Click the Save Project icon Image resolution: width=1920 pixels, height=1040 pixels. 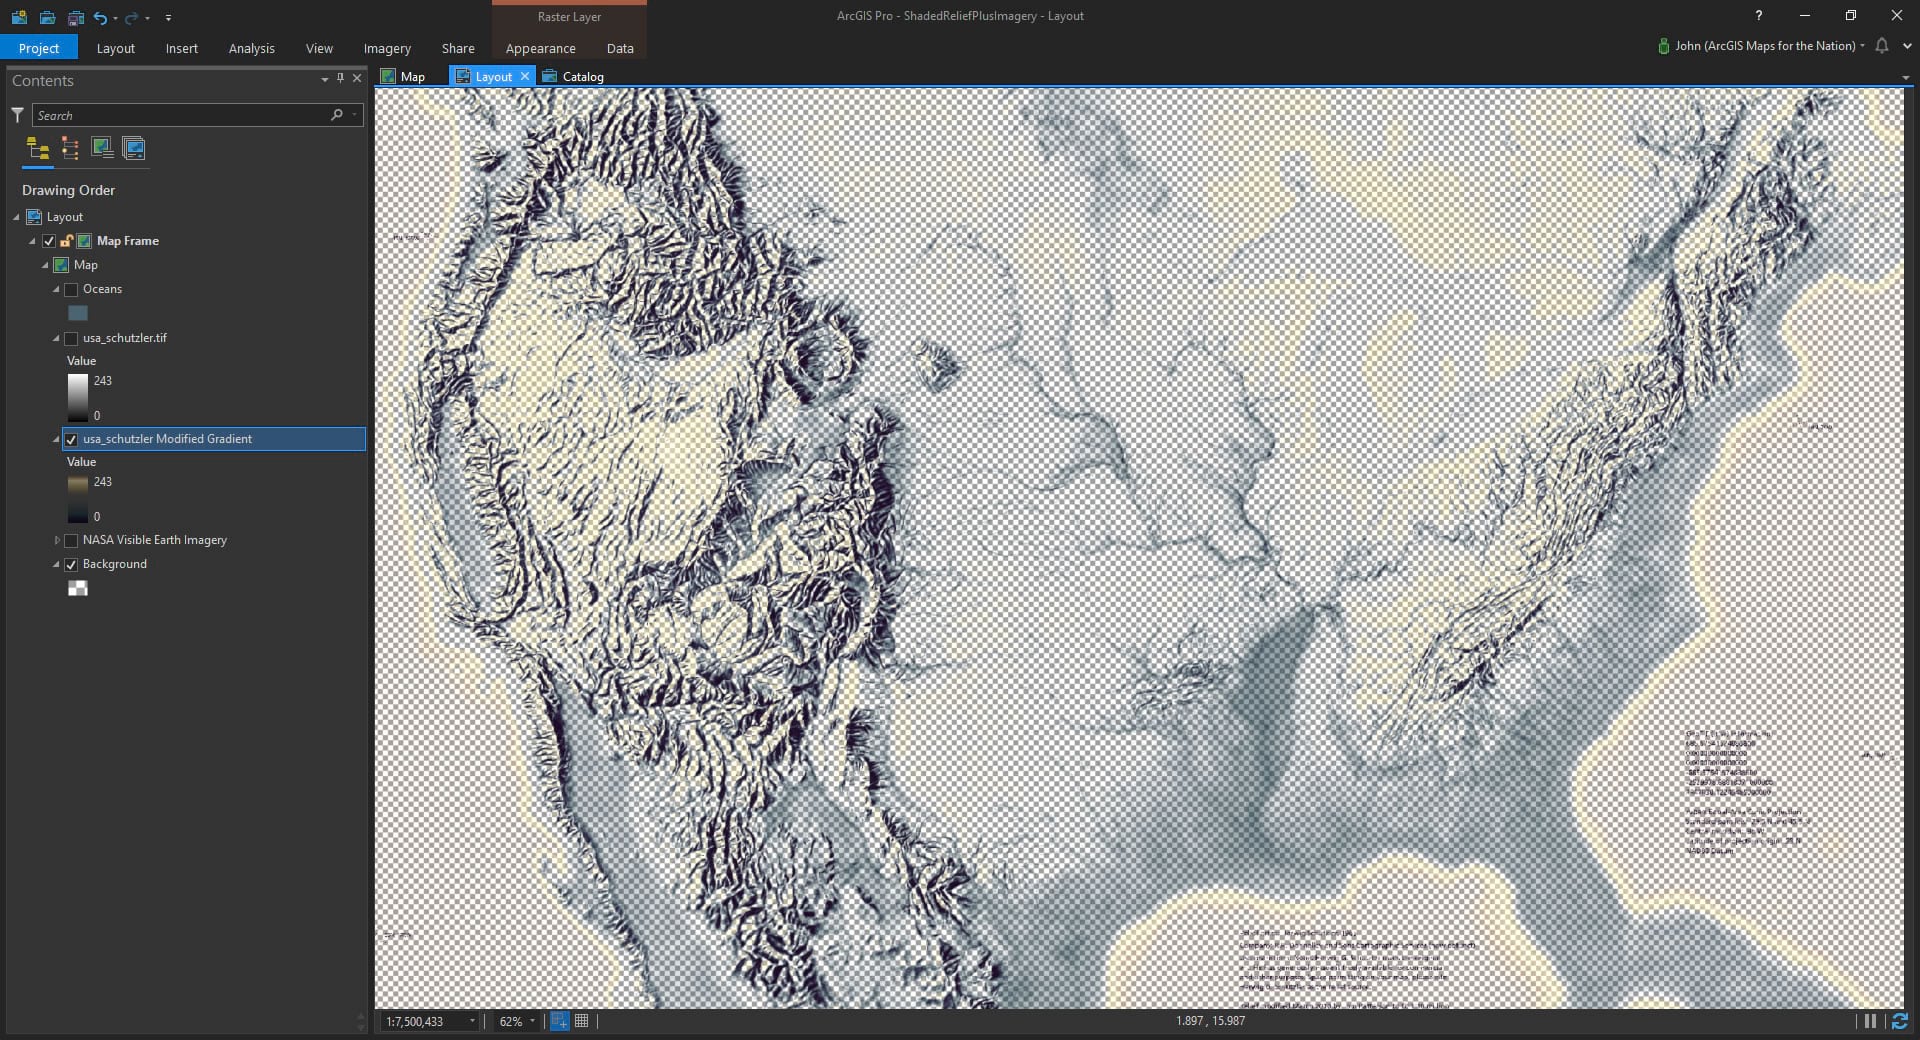point(76,17)
